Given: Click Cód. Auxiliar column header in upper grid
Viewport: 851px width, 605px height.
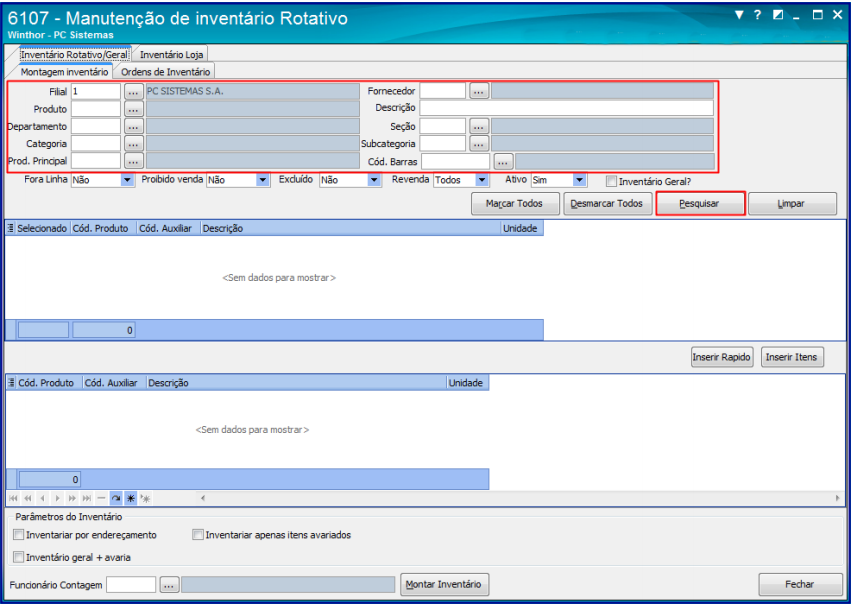Looking at the screenshot, I should [168, 228].
